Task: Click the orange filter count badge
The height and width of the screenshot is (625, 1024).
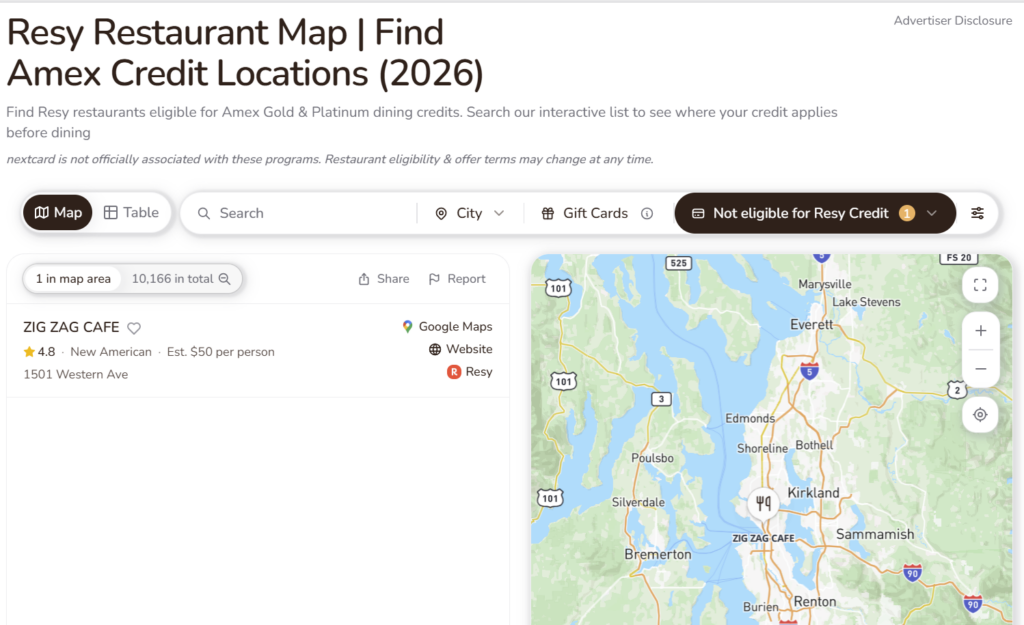Action: point(906,213)
